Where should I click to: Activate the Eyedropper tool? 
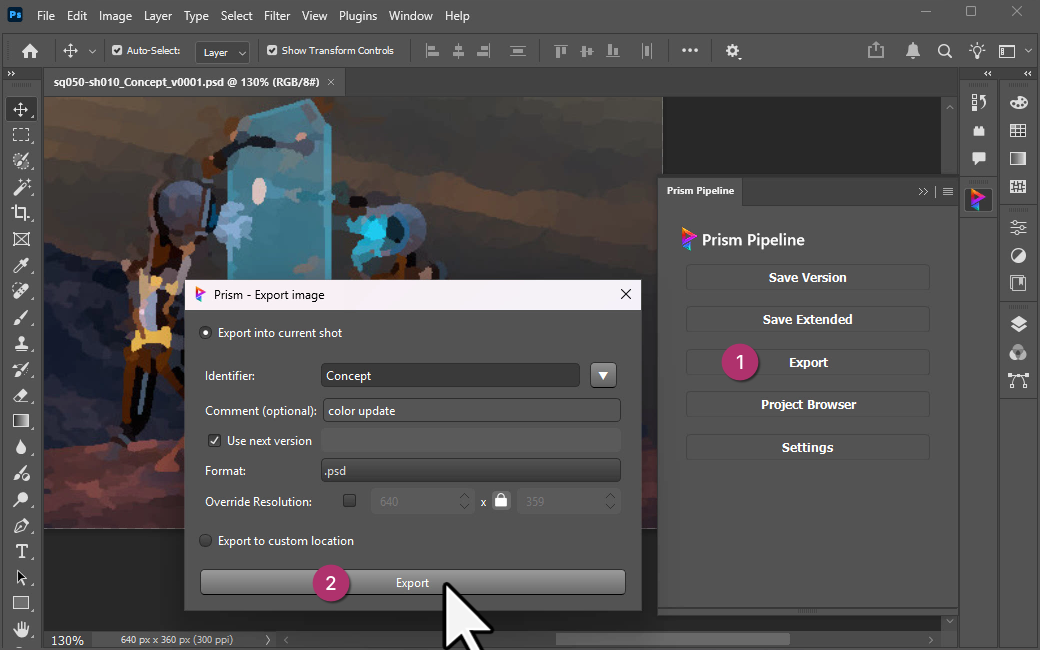pyautogui.click(x=21, y=265)
